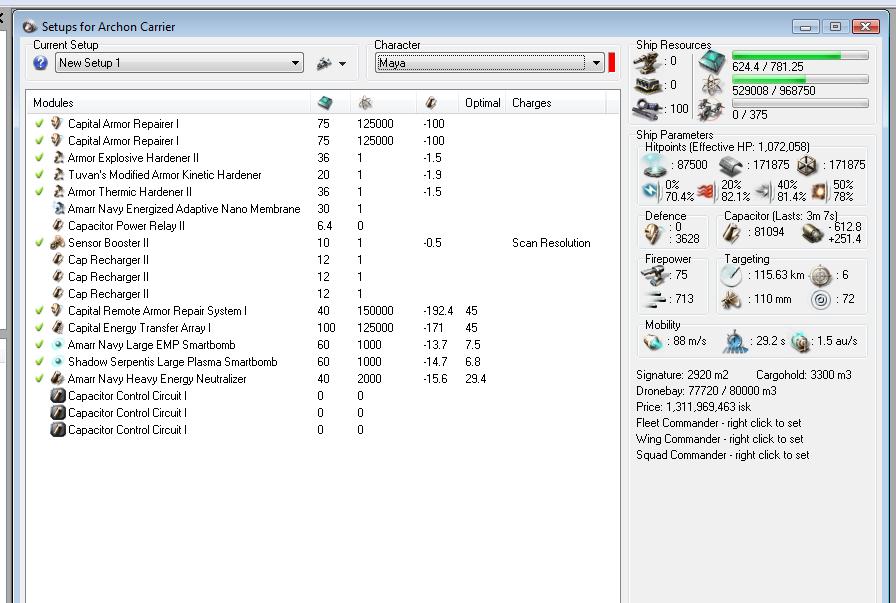Click the first Capacitor Control Circuit I icon
896x603 pixels.
[58, 396]
